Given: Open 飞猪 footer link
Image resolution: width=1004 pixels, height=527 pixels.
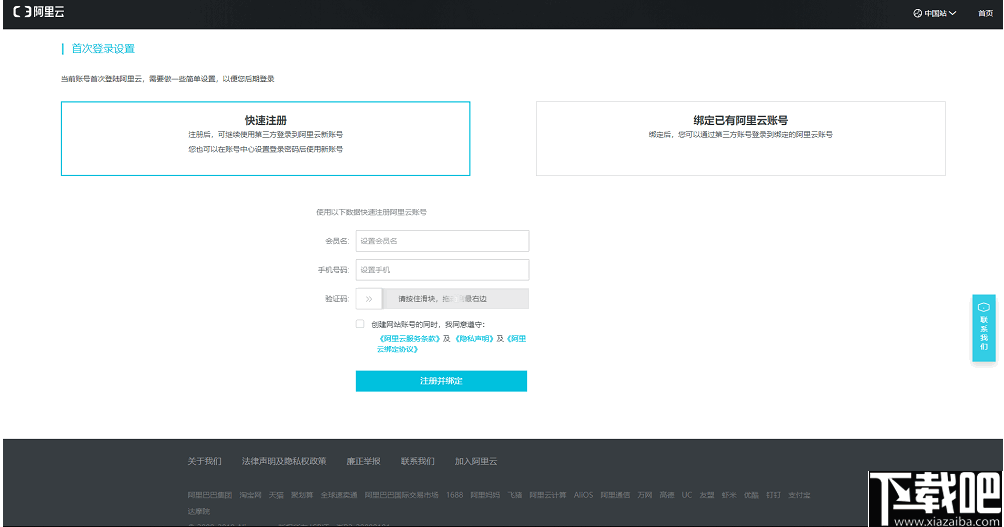Looking at the screenshot, I should 515,495.
